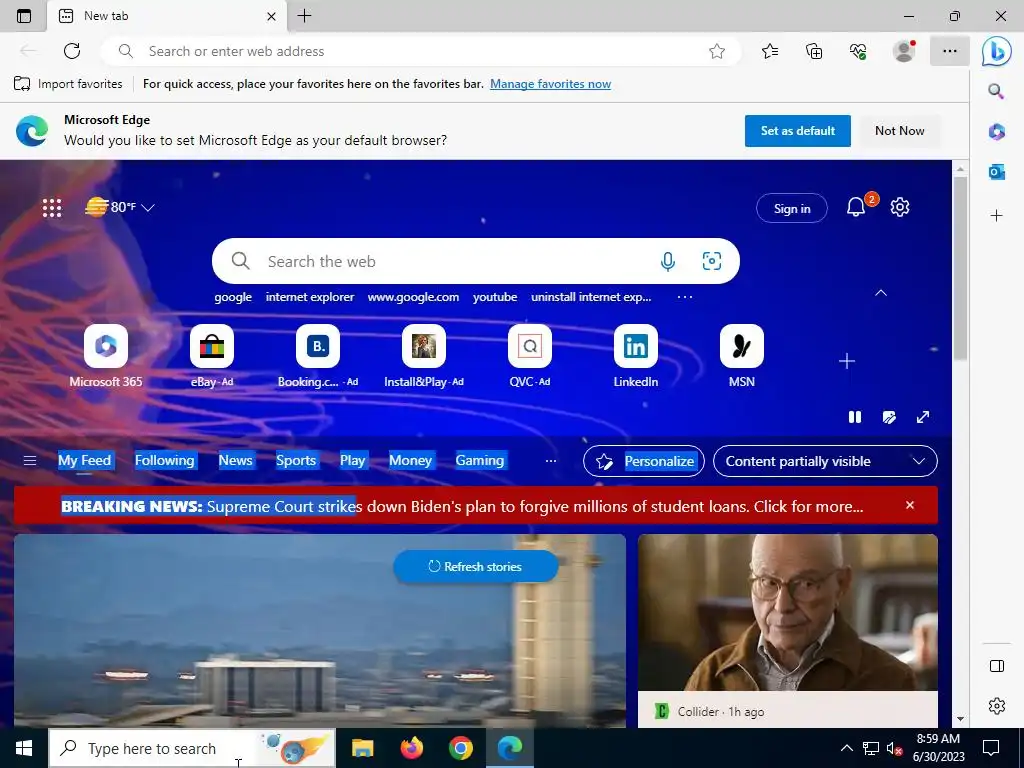
Task: Open the app launcher grid icon
Action: 52,208
